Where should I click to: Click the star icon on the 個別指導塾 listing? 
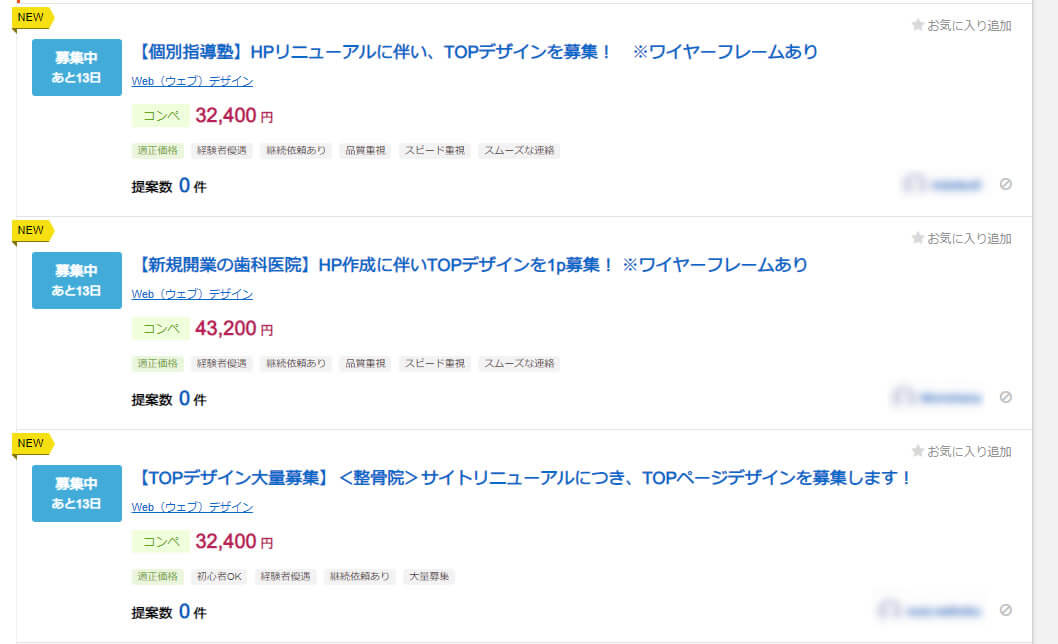point(917,25)
